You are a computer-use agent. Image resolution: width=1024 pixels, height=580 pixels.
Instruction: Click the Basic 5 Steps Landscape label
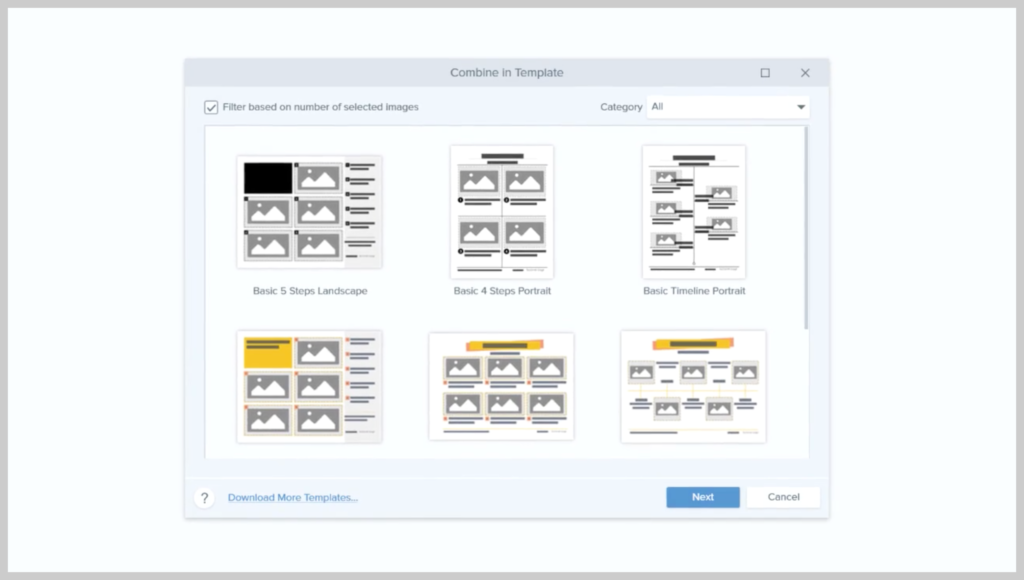310,291
